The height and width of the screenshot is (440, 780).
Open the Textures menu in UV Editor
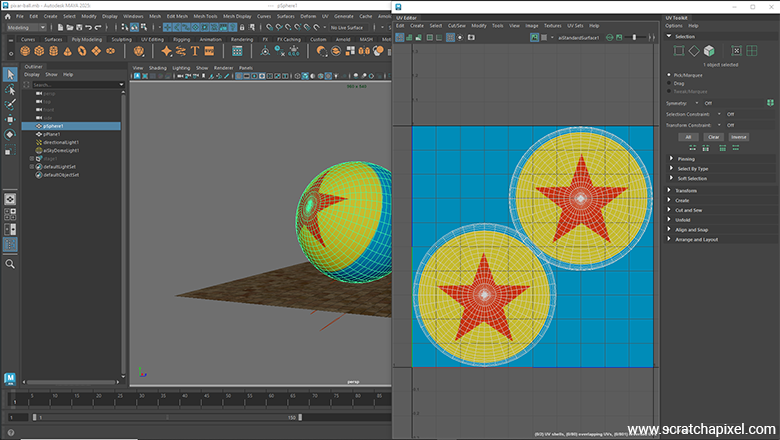[x=552, y=26]
